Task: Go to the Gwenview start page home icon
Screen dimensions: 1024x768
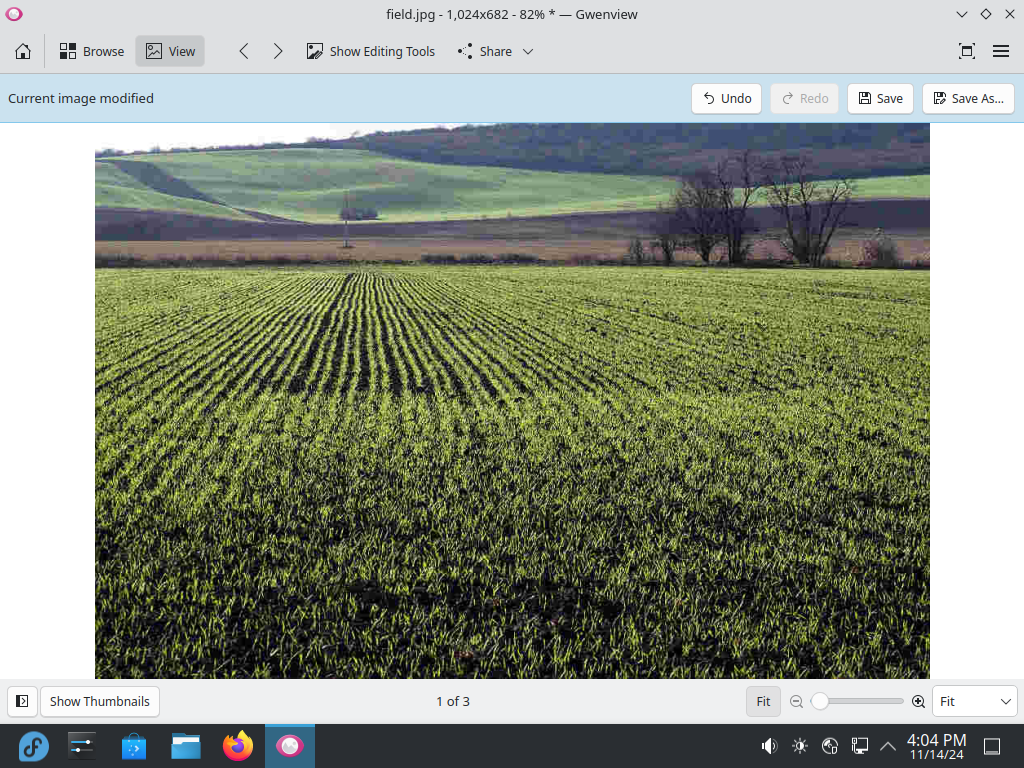Action: point(23,51)
